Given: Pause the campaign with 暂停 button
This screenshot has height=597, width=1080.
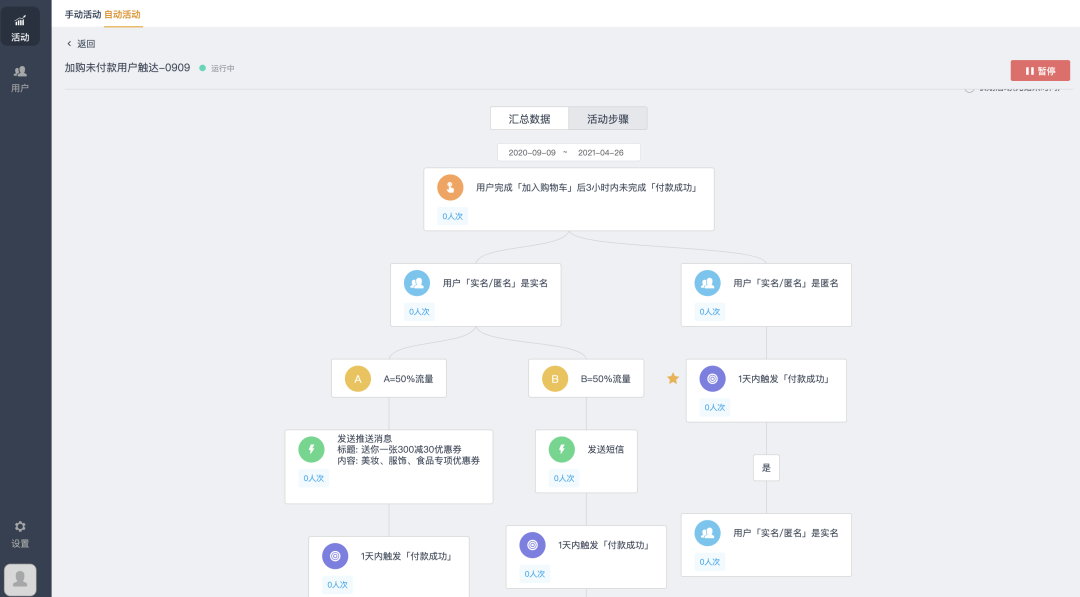Looking at the screenshot, I should (x=1040, y=71).
